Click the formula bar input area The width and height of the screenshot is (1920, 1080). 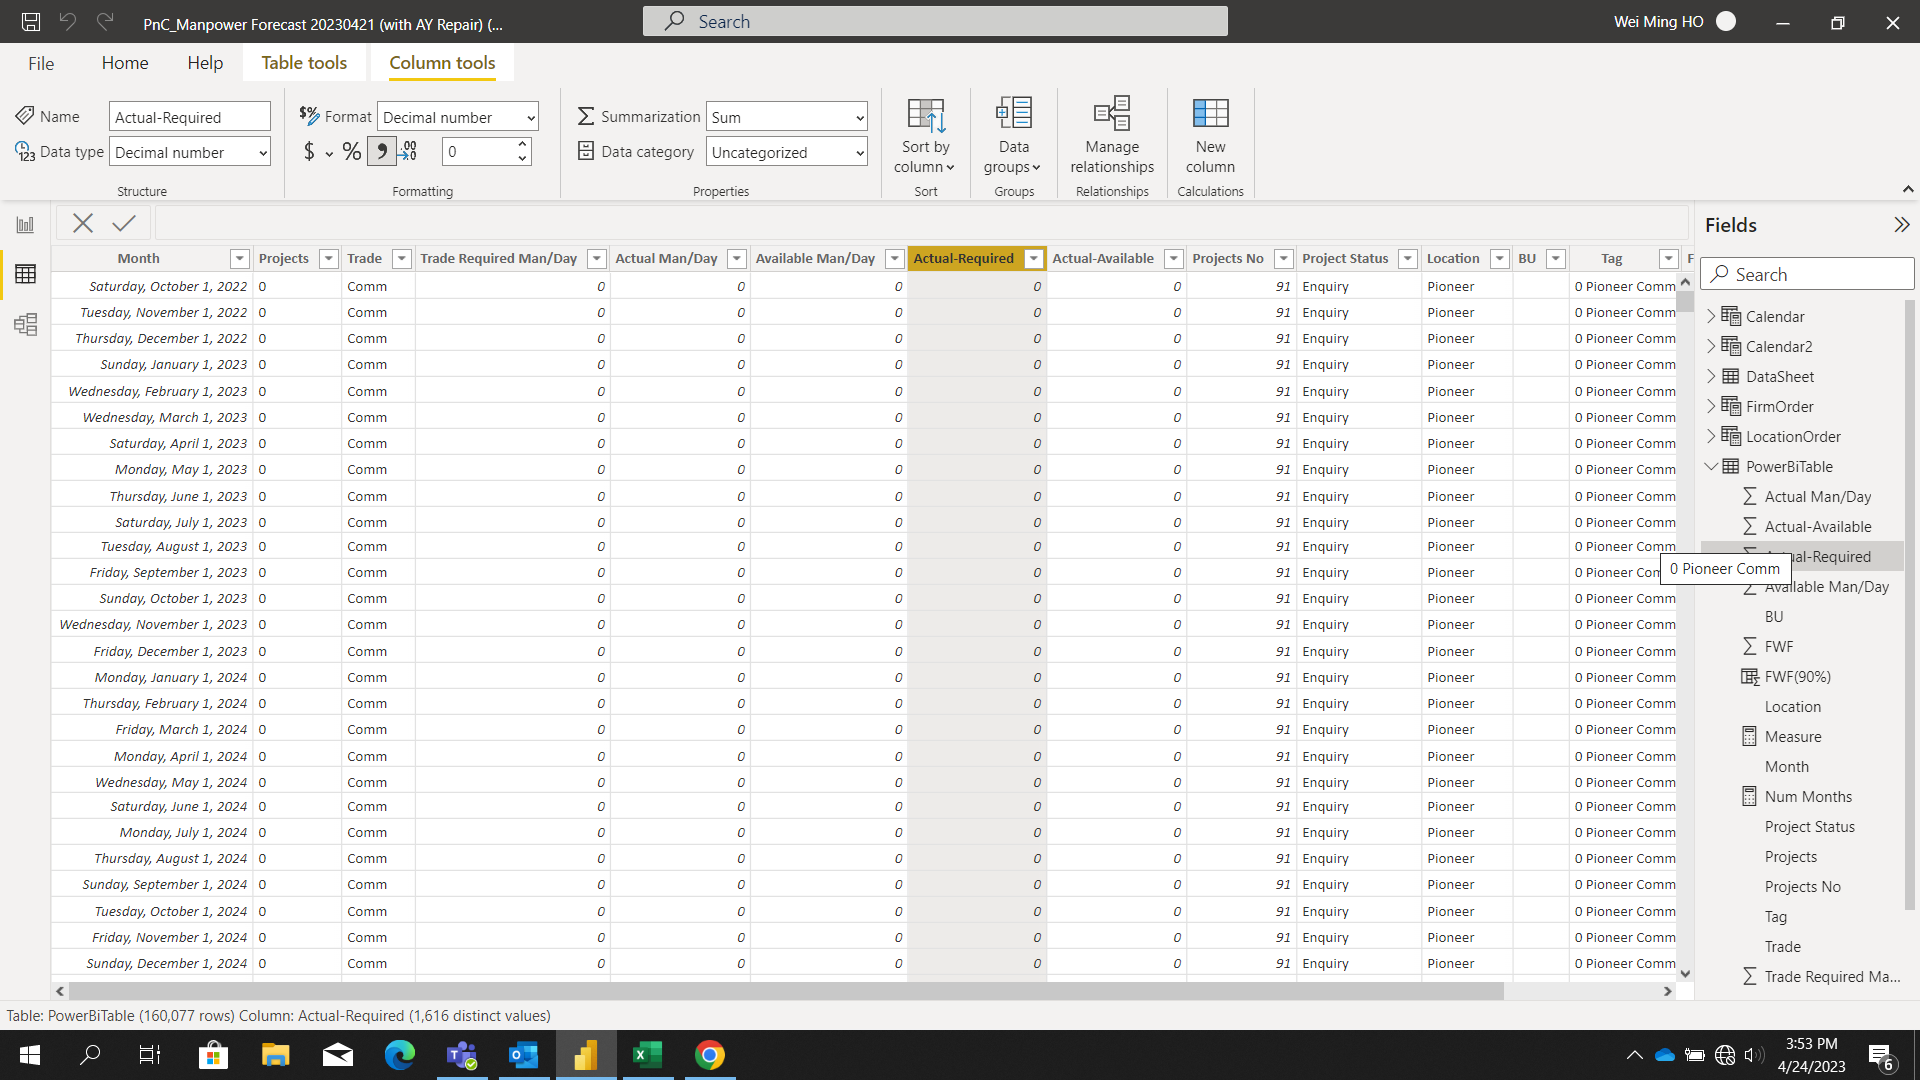920,223
